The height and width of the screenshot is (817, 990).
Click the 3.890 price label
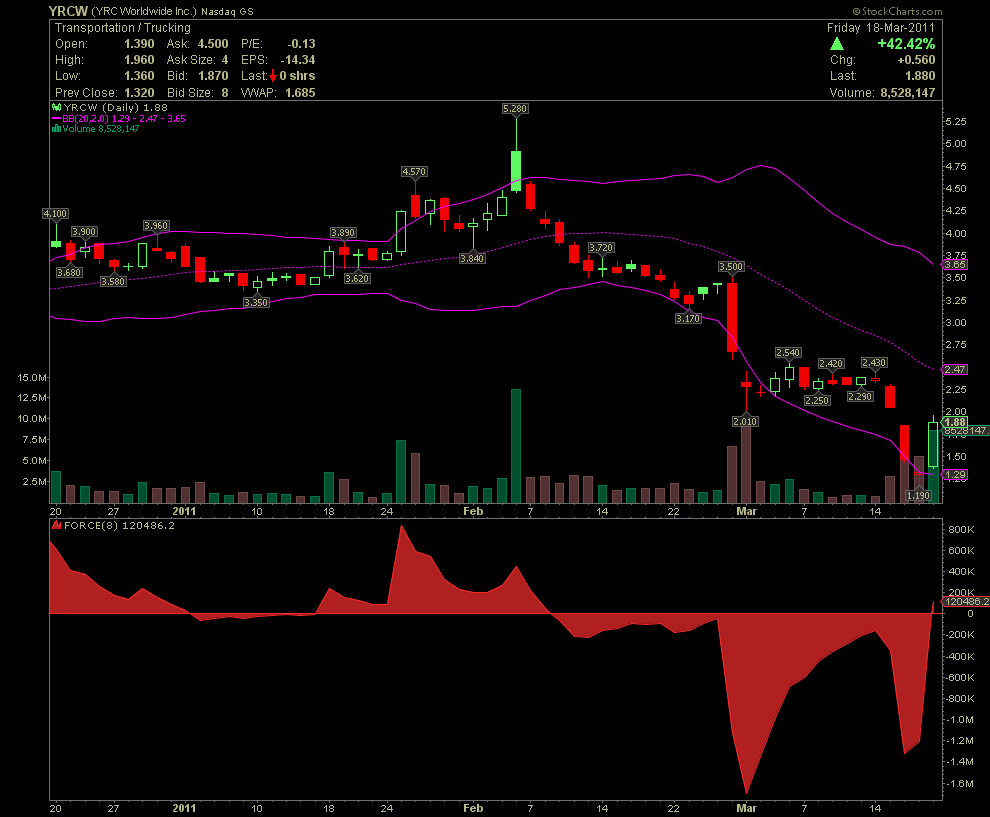[343, 233]
